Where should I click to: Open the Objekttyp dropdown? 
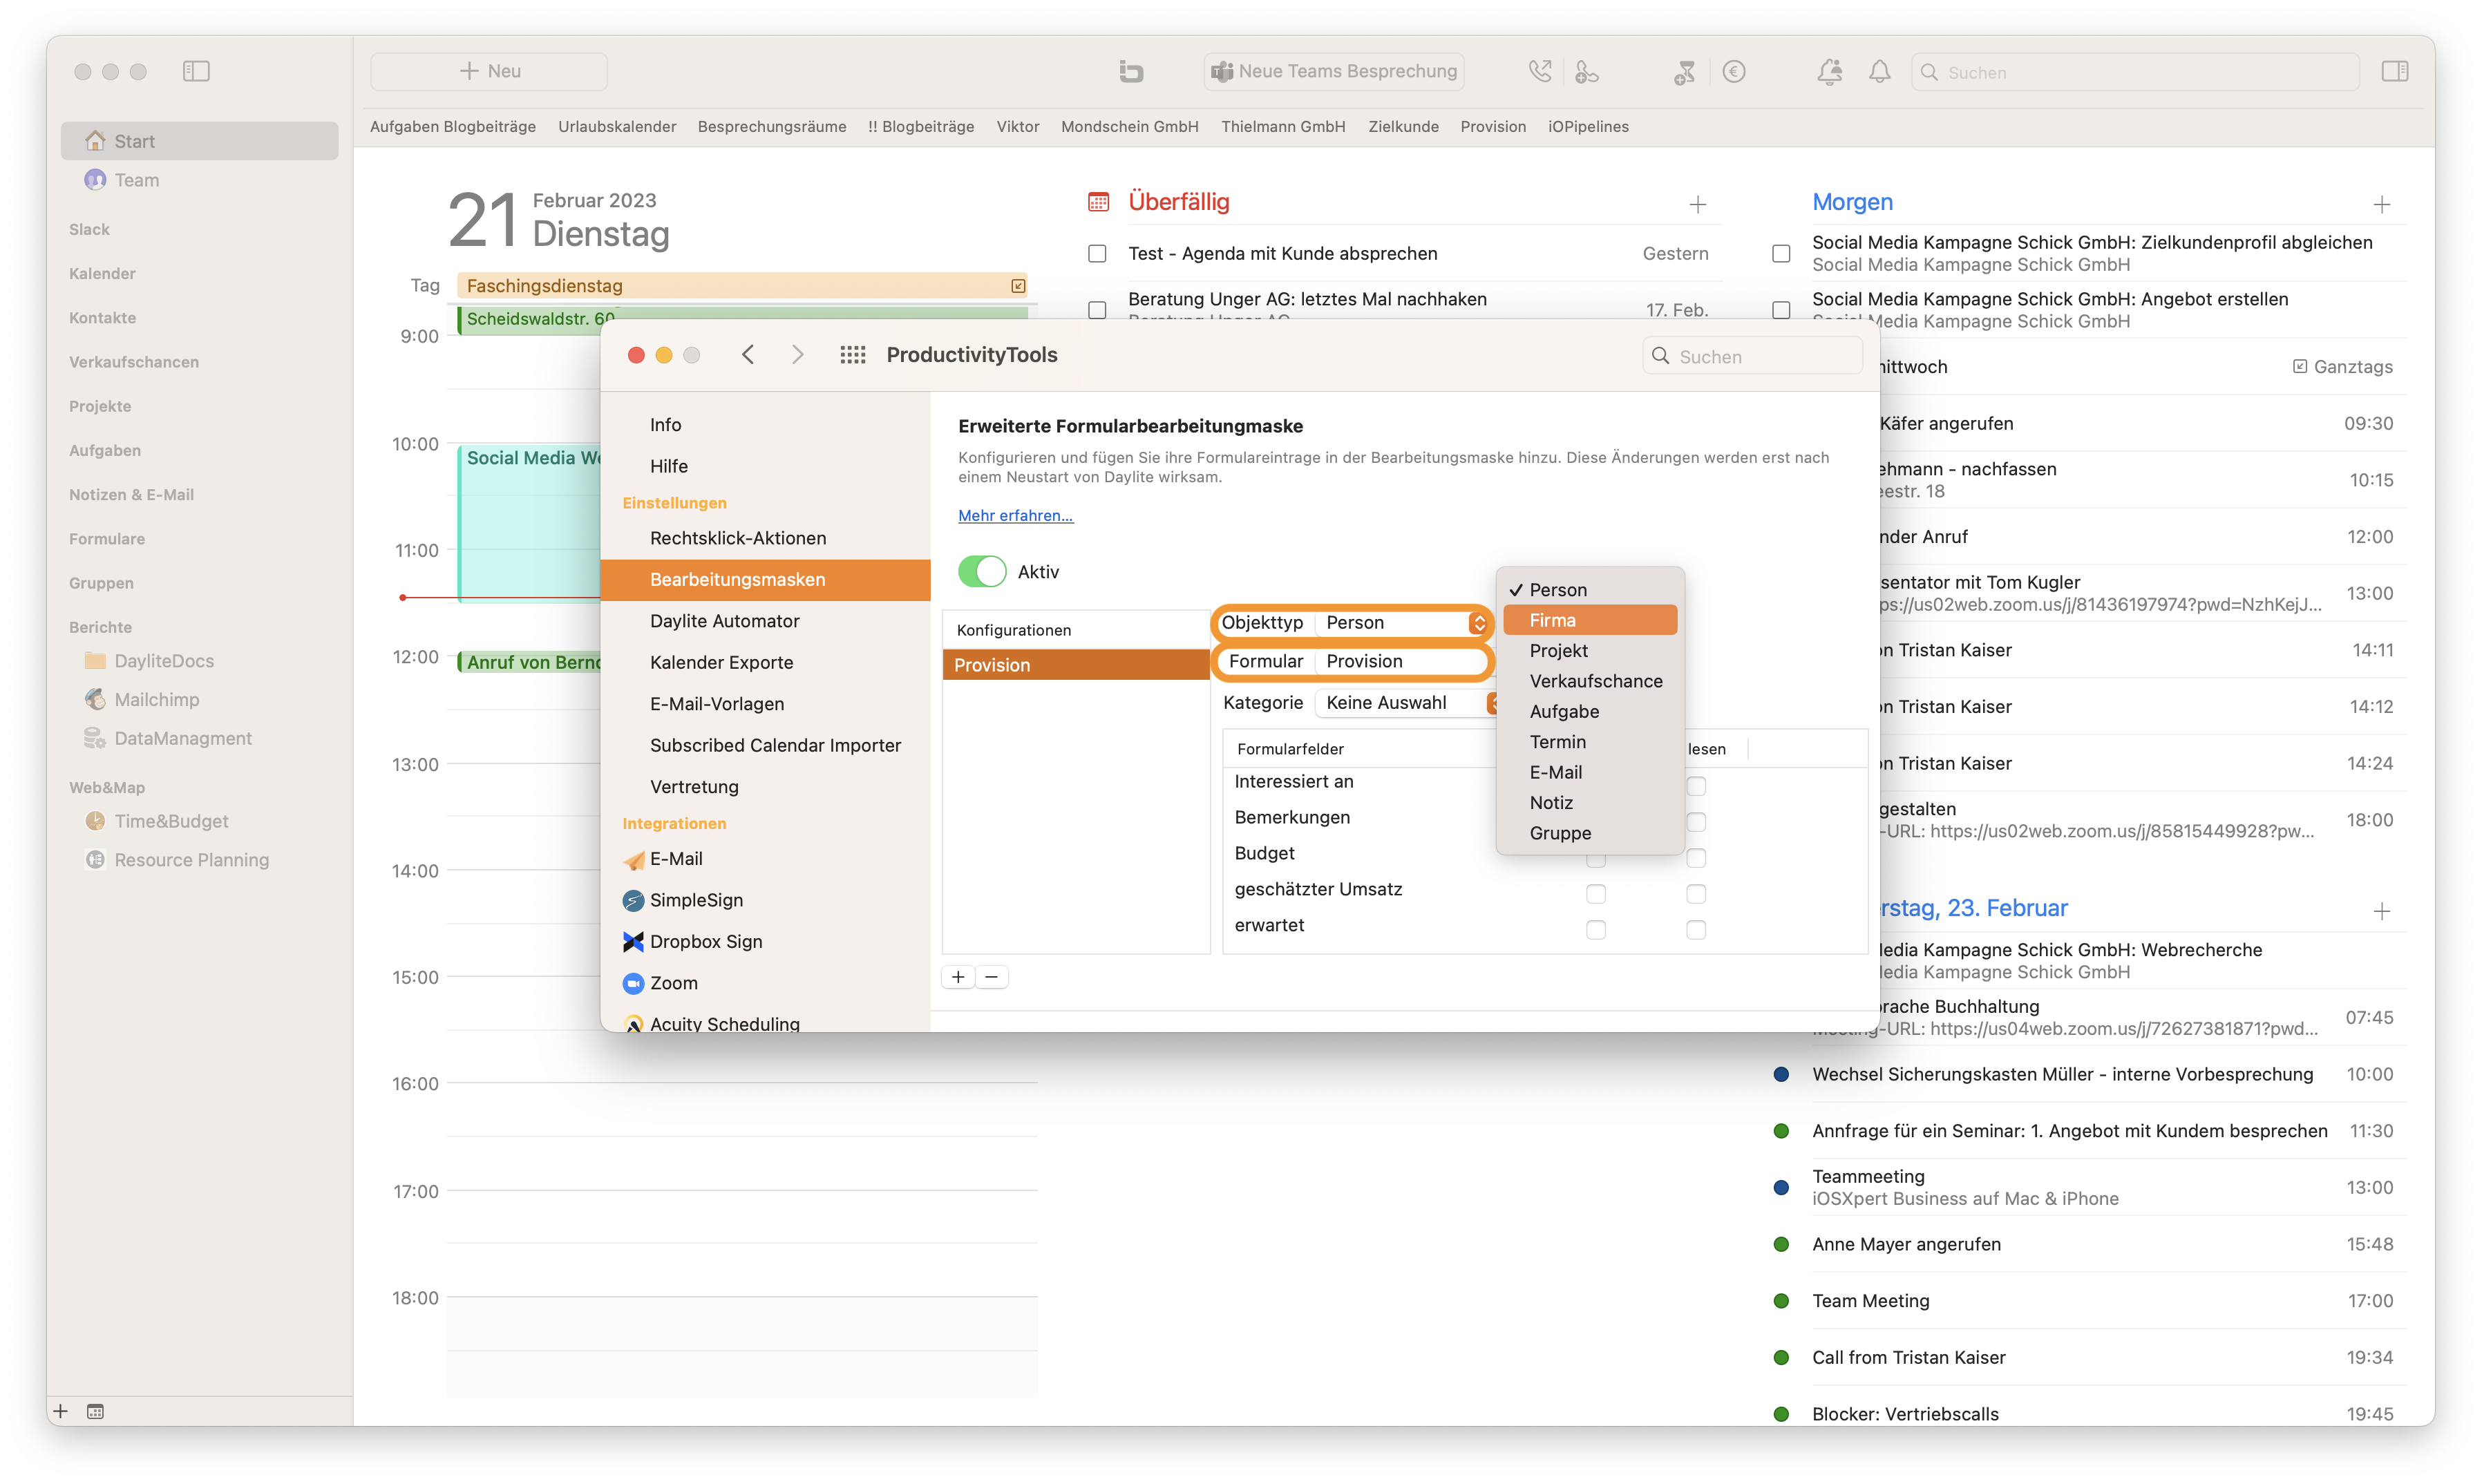click(1402, 622)
